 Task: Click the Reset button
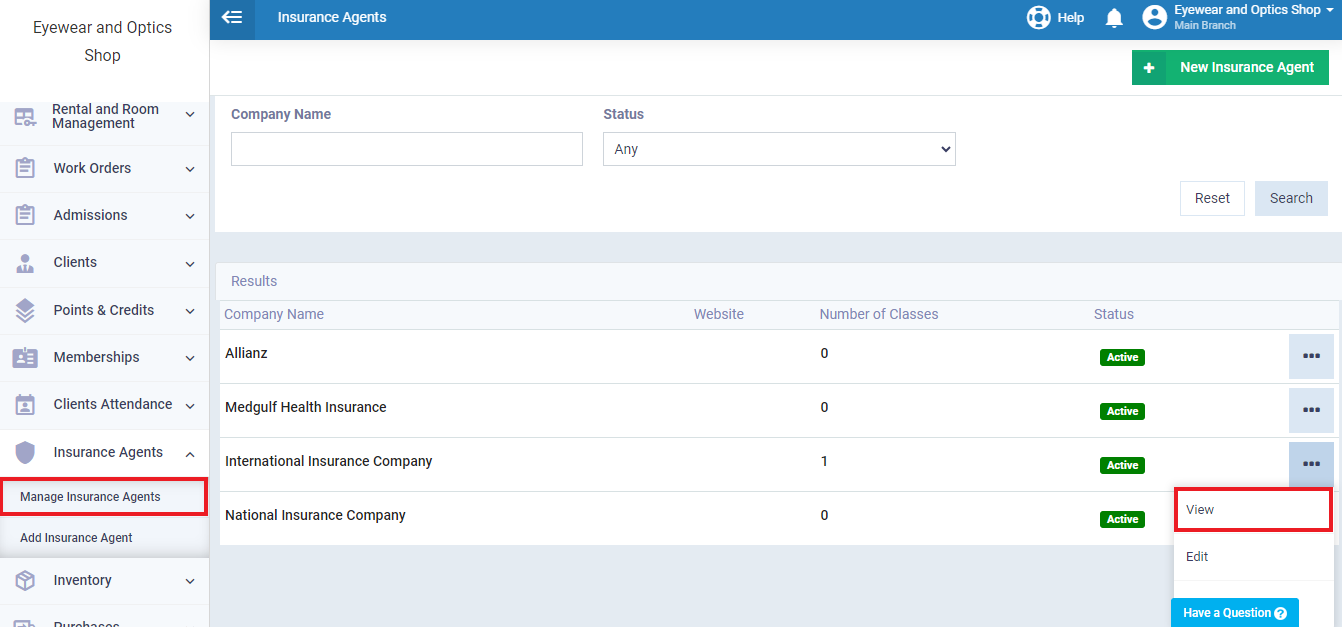pos(1212,198)
